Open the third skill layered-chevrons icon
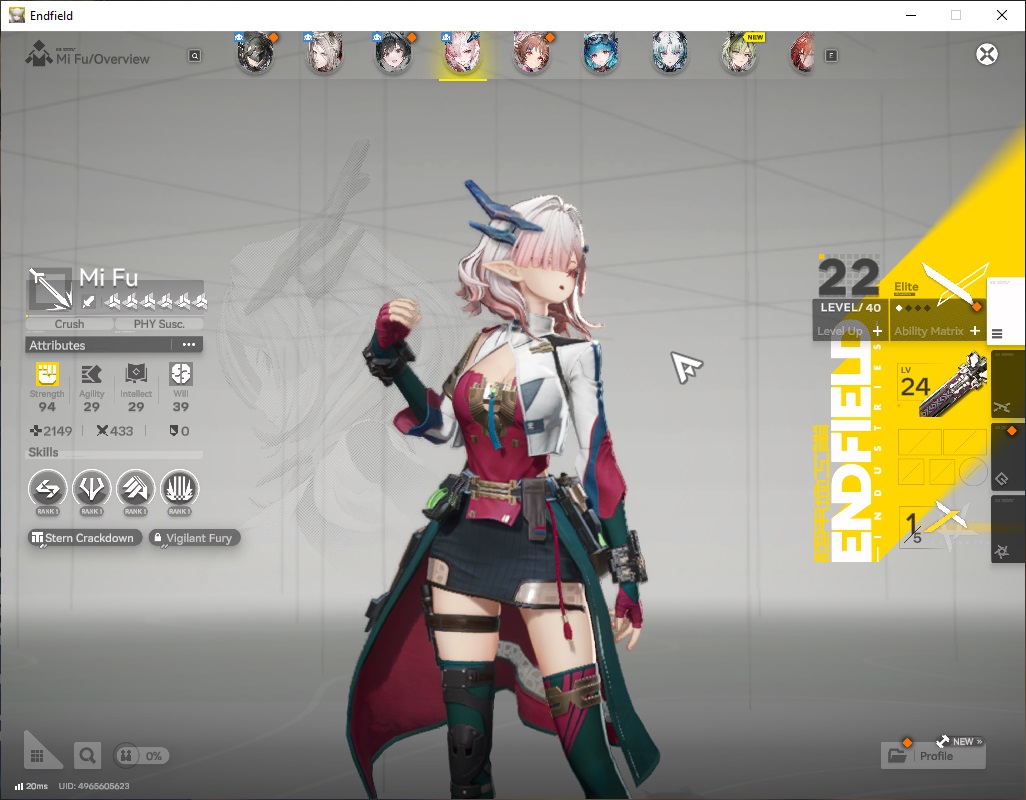Image resolution: width=1026 pixels, height=800 pixels. click(x=135, y=489)
